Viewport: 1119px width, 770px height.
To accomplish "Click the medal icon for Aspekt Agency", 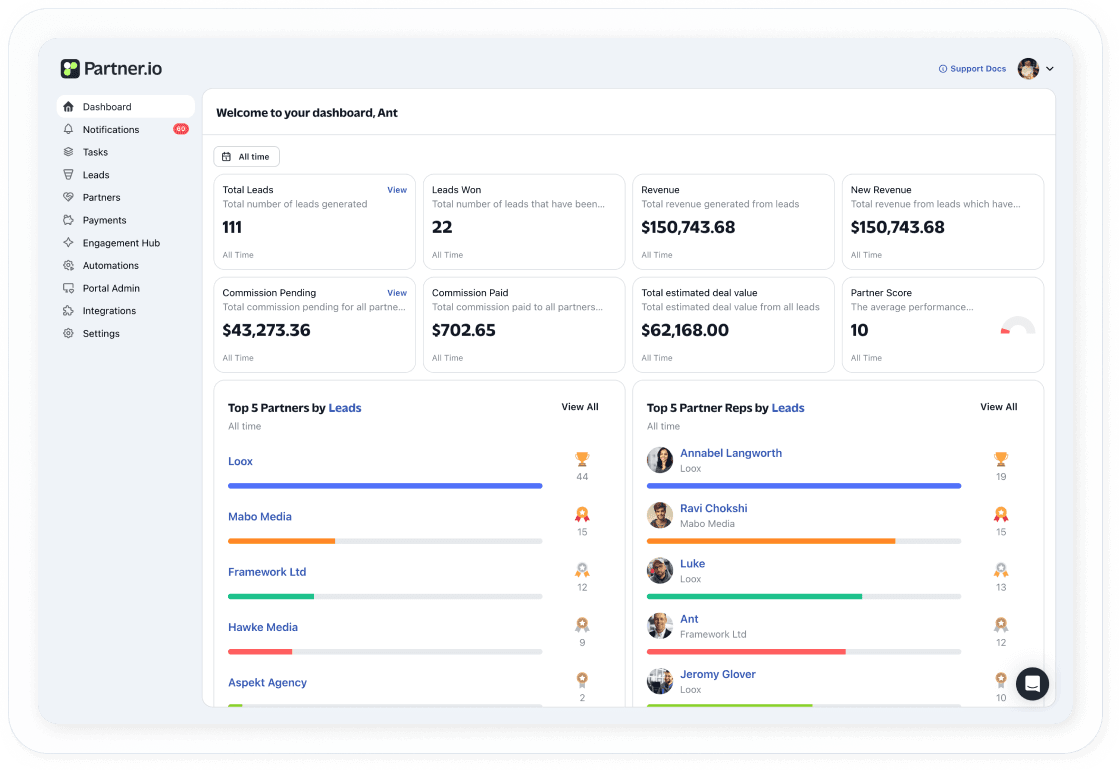I will pos(582,679).
